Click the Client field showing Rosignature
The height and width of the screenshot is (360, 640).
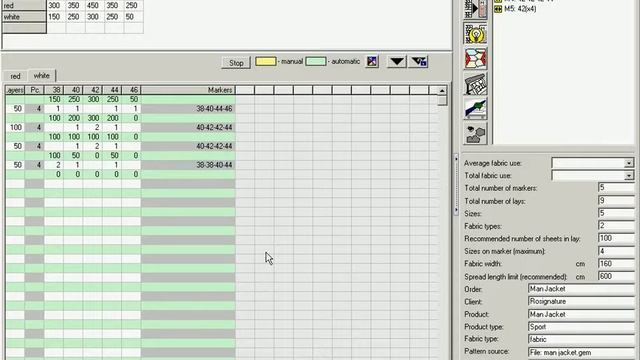(581, 302)
